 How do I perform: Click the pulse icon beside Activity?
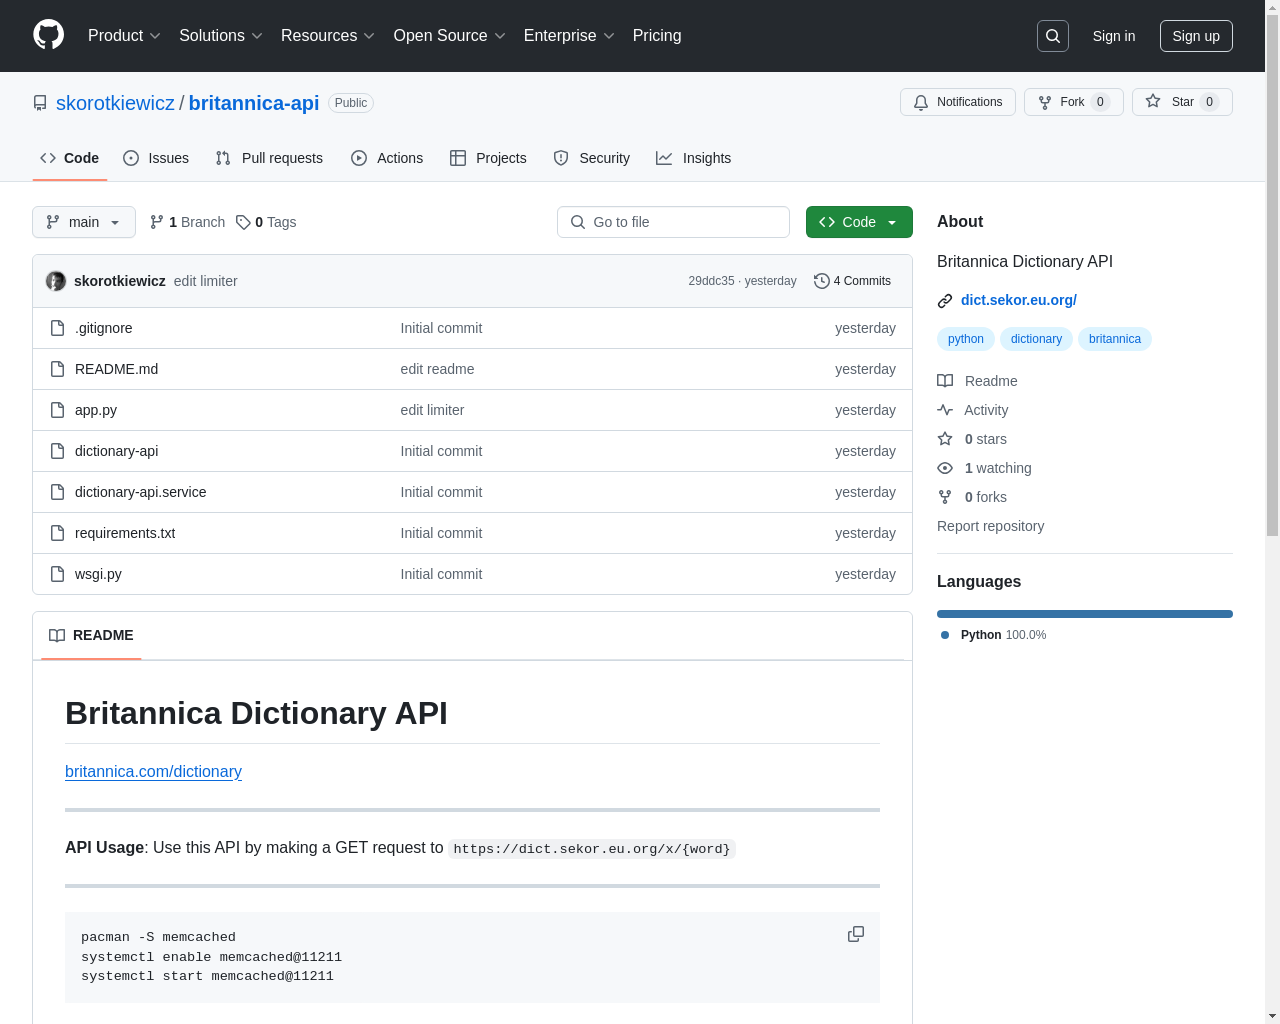pos(945,410)
